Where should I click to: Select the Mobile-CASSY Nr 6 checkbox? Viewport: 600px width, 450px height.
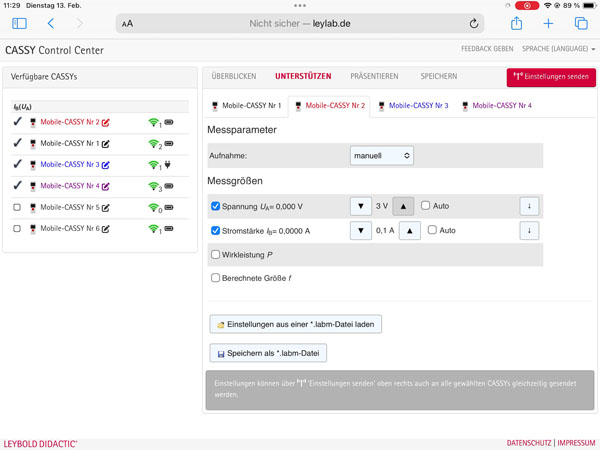click(17, 228)
